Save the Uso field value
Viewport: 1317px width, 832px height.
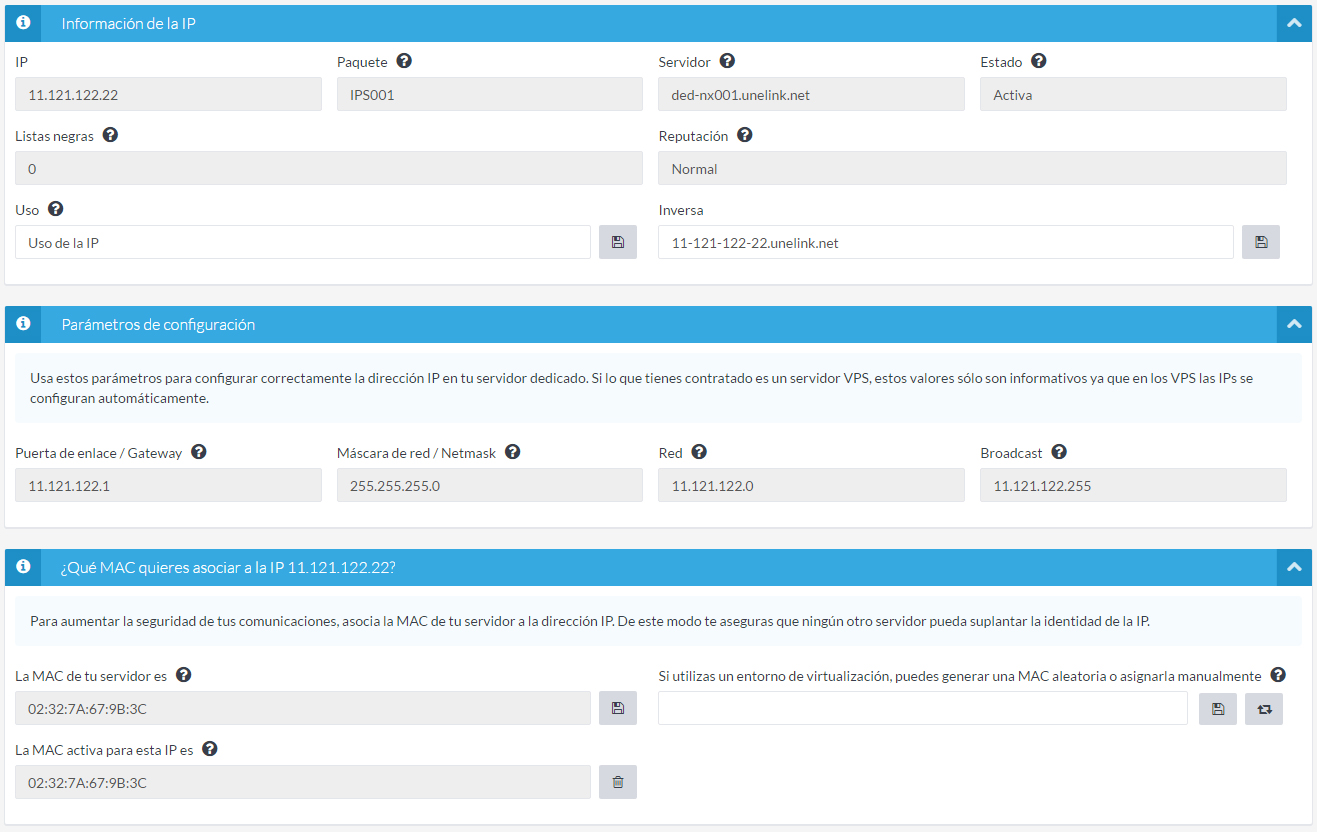point(617,242)
